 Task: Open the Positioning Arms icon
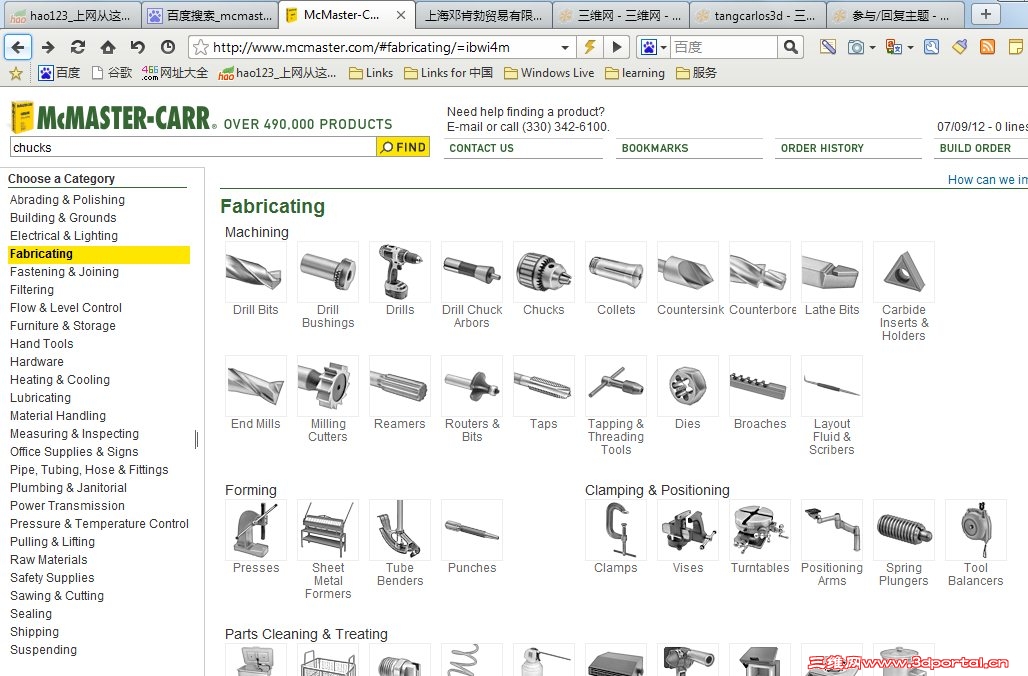click(x=832, y=530)
